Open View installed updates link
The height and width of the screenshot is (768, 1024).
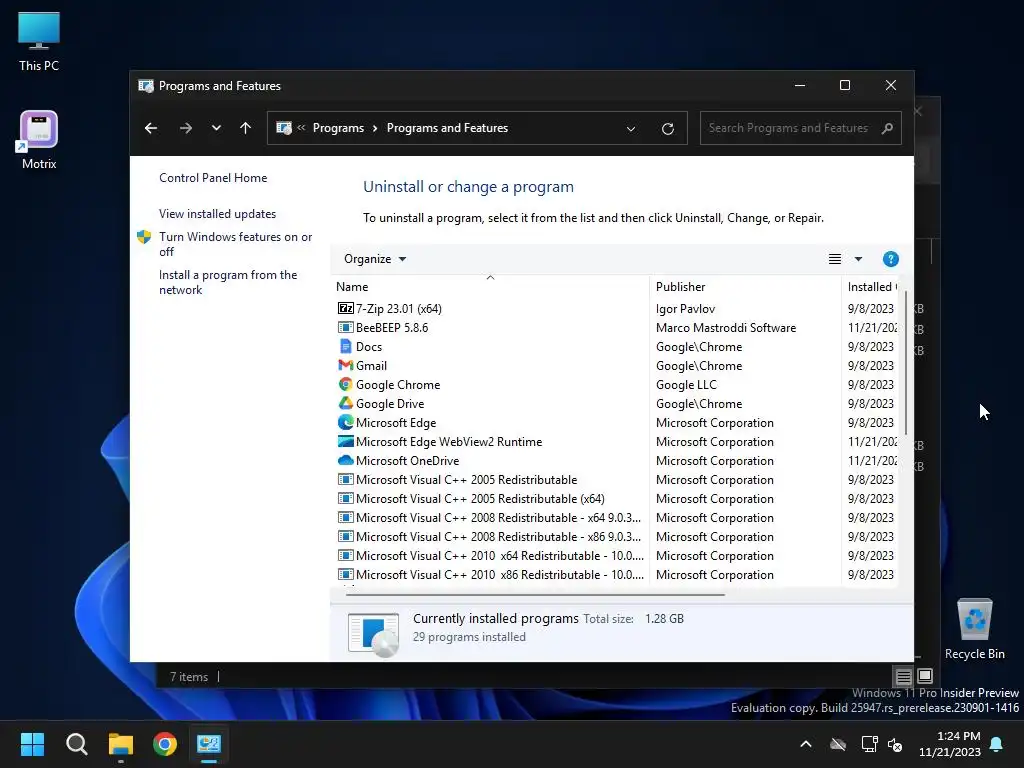coord(217,214)
